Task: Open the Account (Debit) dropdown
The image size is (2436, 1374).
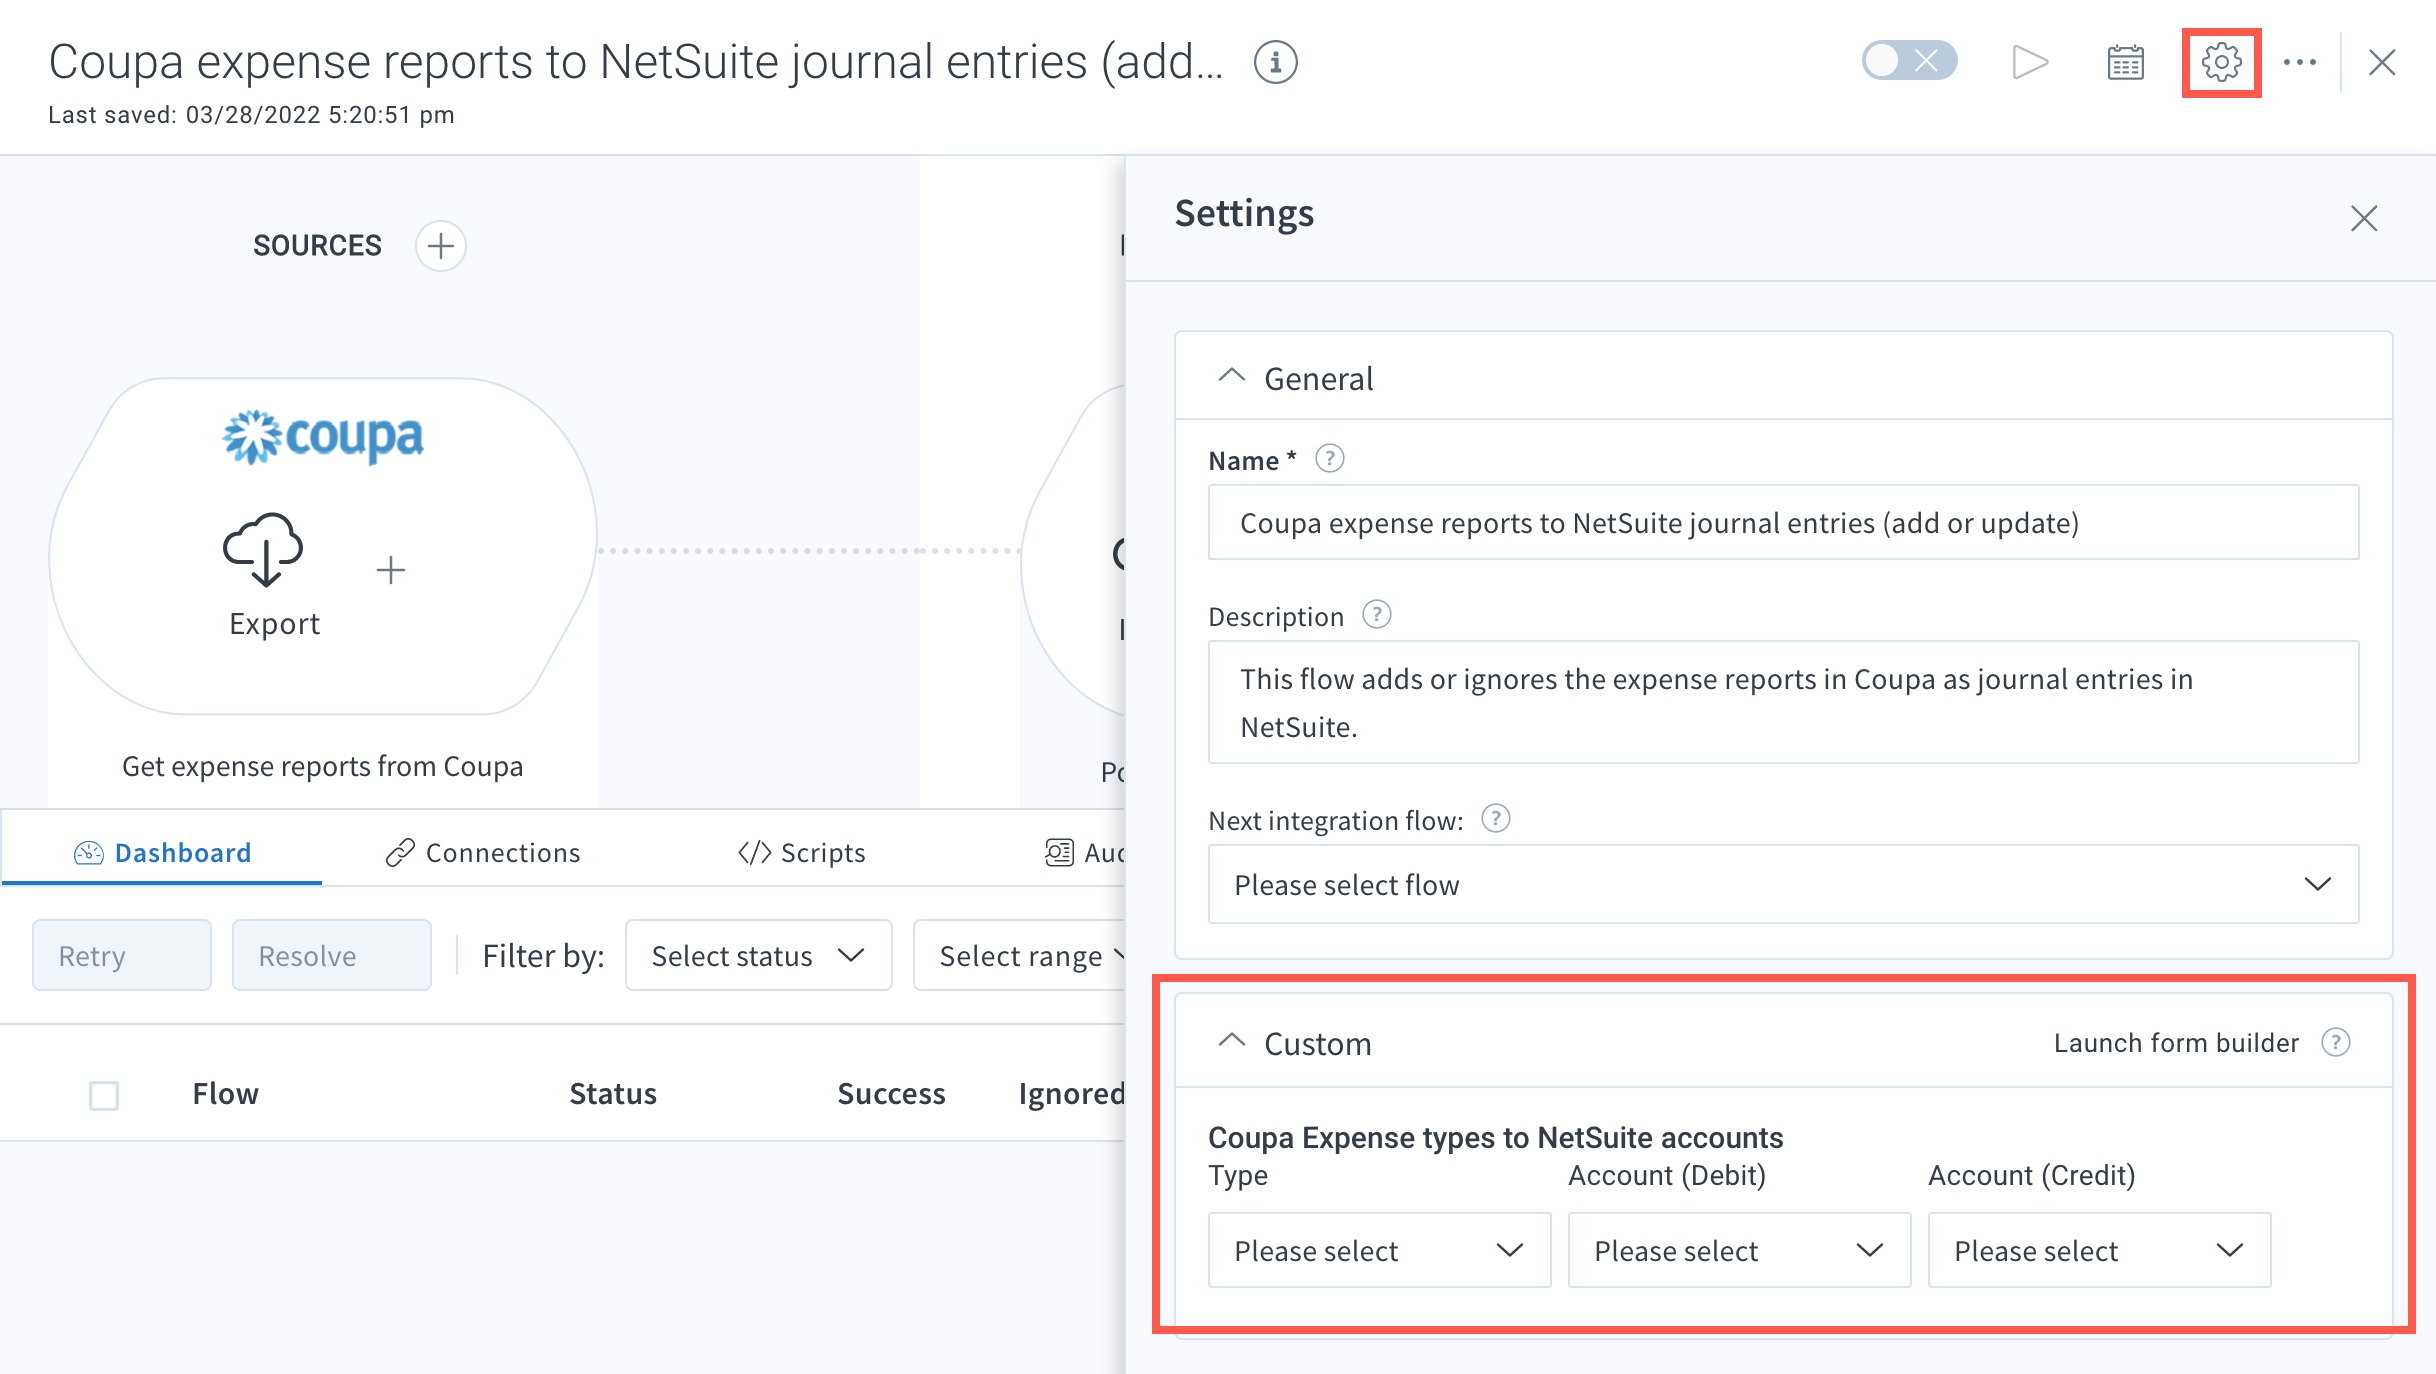Action: click(1738, 1251)
